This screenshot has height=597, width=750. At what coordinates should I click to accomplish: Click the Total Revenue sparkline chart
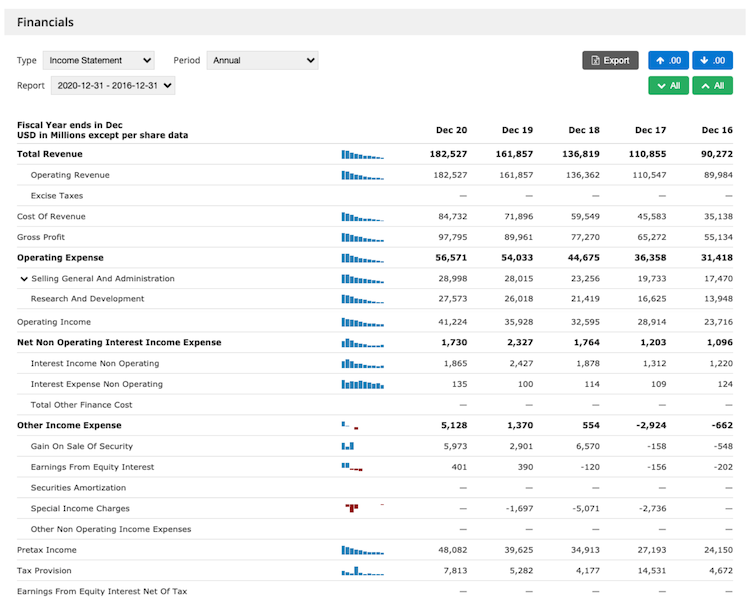[x=362, y=155]
